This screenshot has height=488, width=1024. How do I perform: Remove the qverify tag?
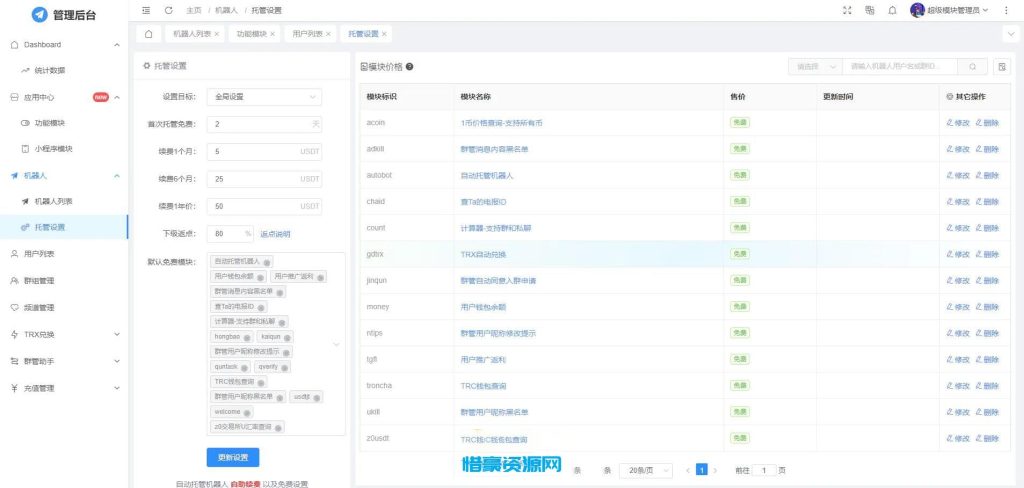[x=285, y=368]
